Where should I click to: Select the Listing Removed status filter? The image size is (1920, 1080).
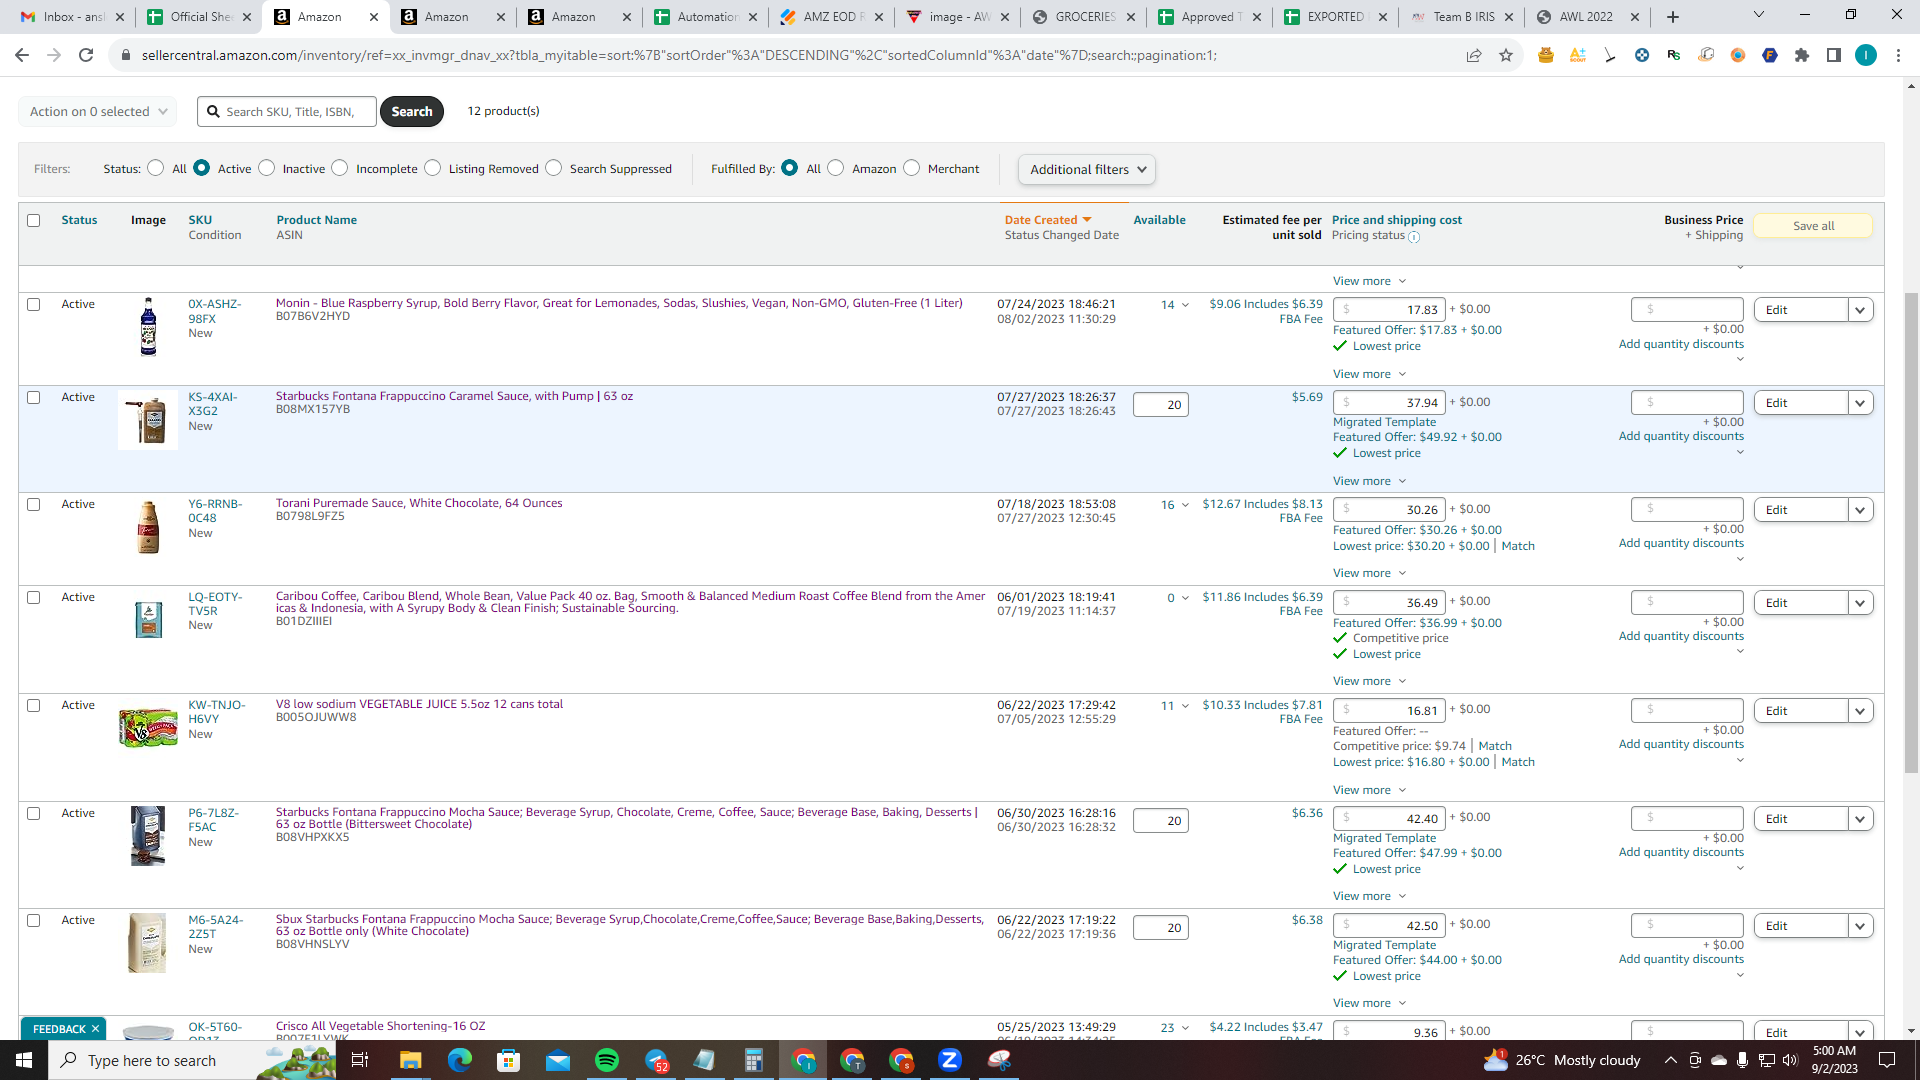click(x=433, y=168)
